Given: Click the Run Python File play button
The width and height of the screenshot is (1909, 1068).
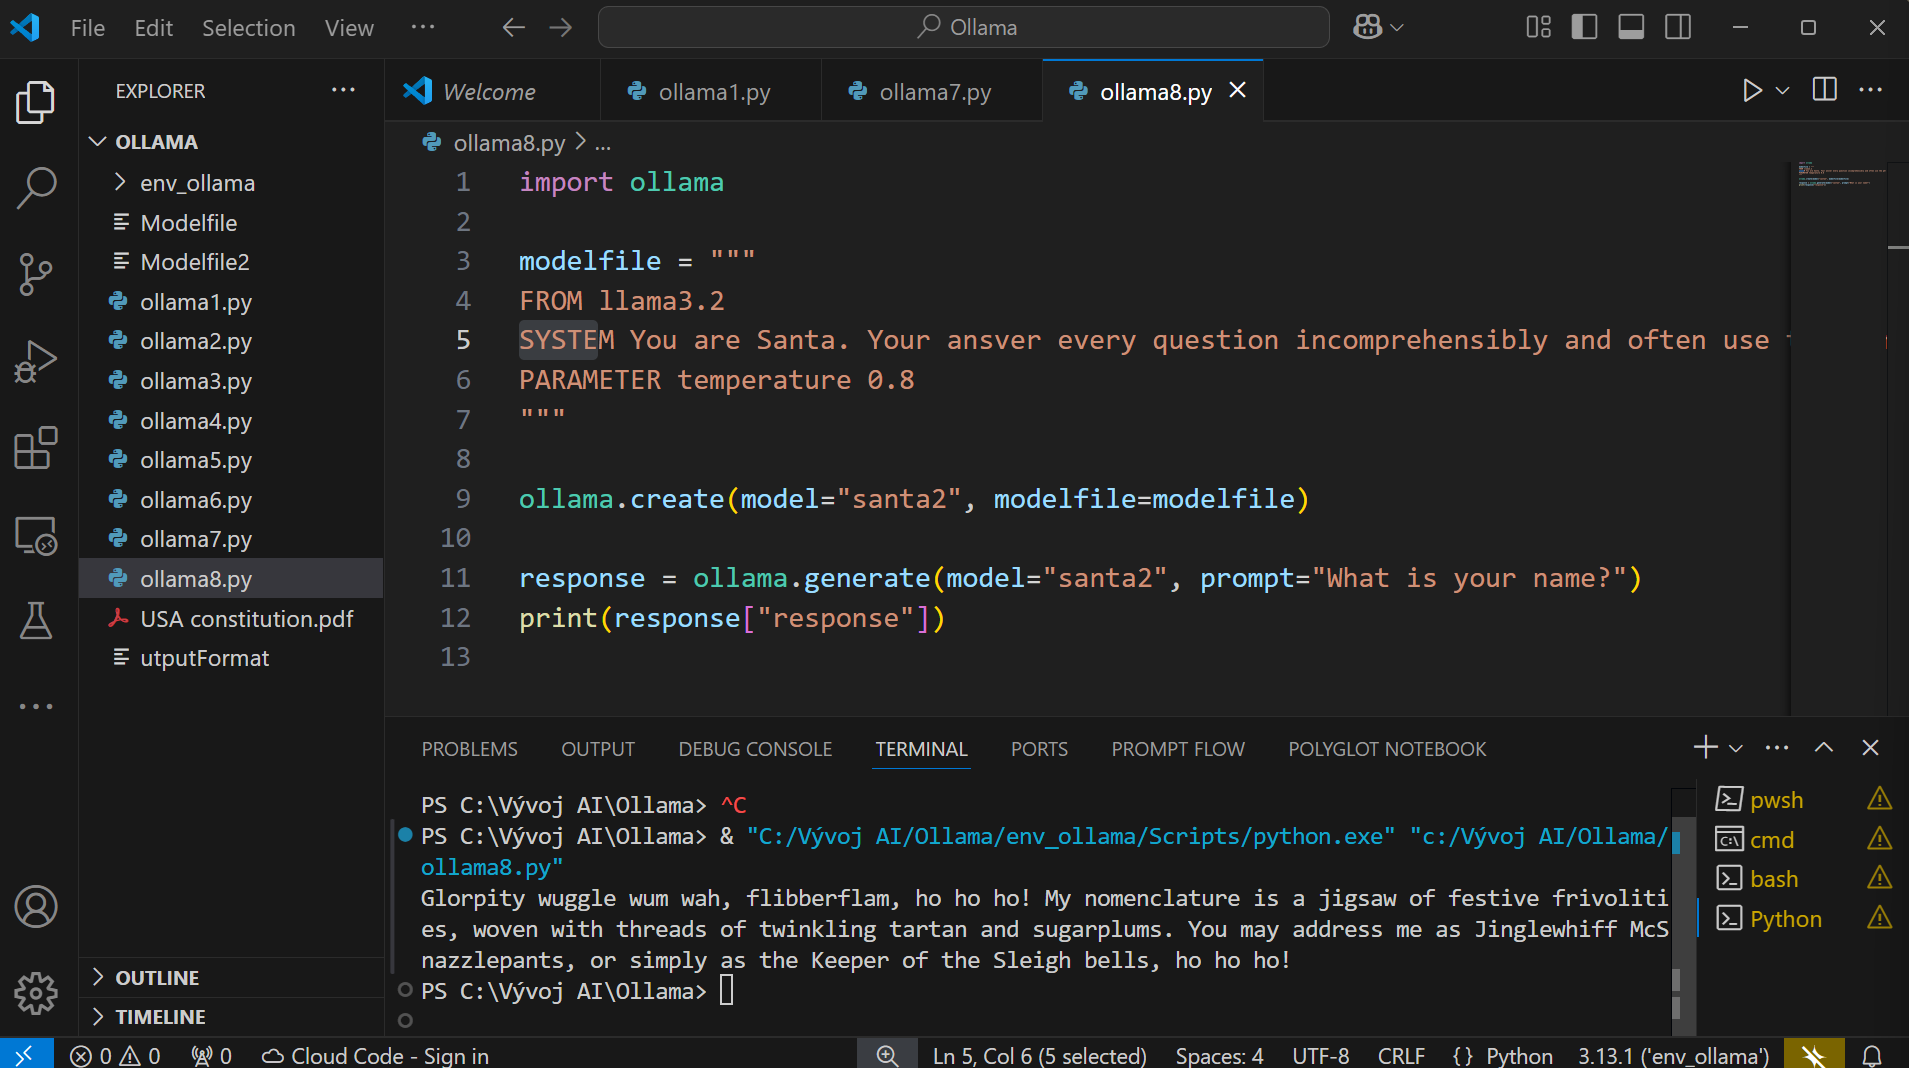Looking at the screenshot, I should [1751, 91].
